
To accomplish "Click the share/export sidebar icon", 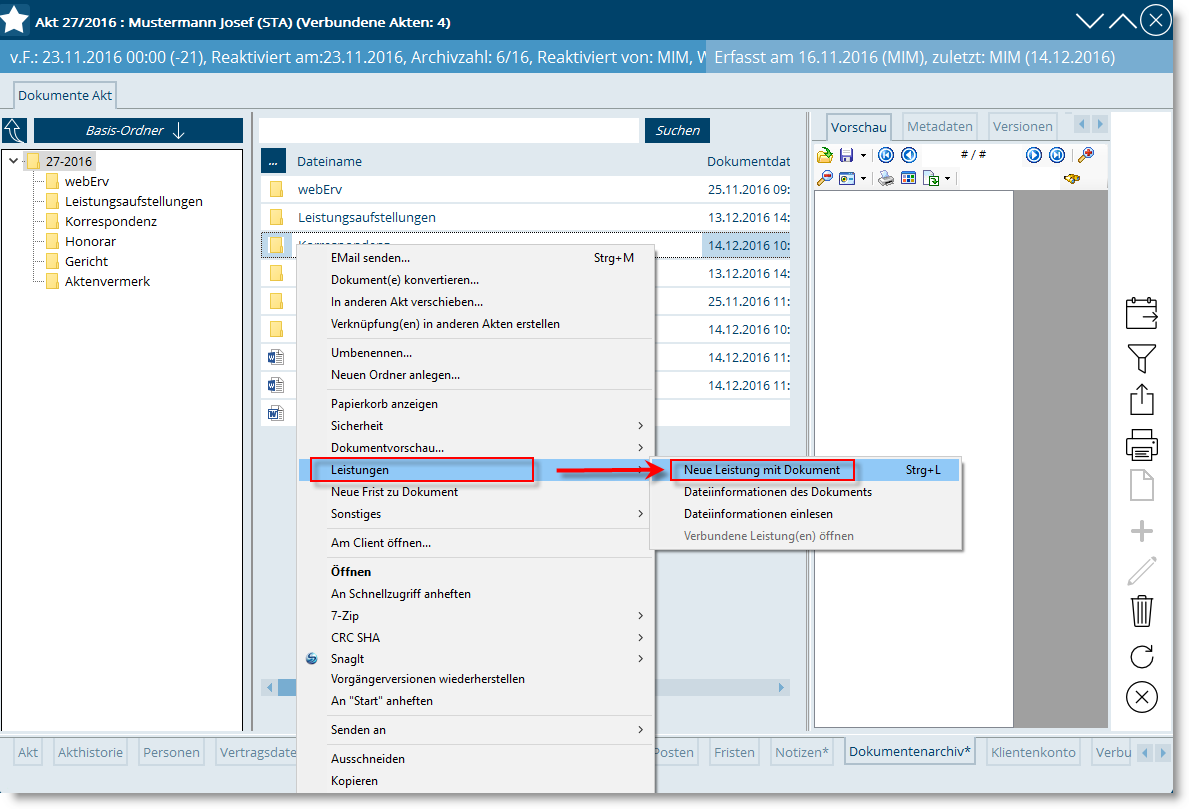I will point(1141,400).
